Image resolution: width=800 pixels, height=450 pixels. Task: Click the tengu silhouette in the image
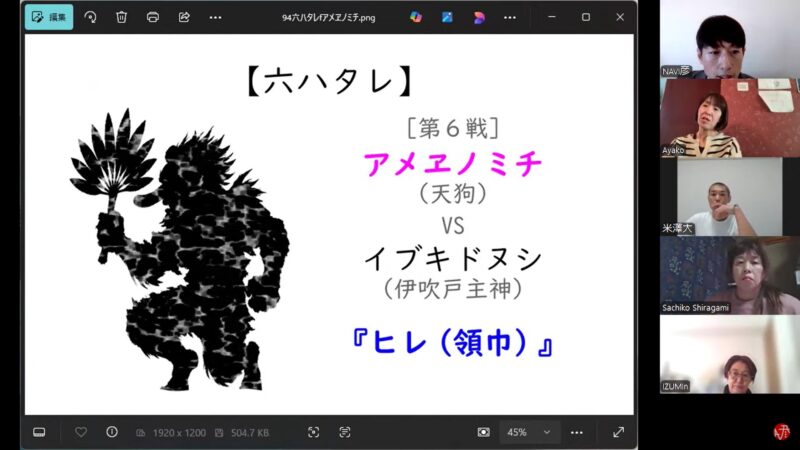click(180, 250)
